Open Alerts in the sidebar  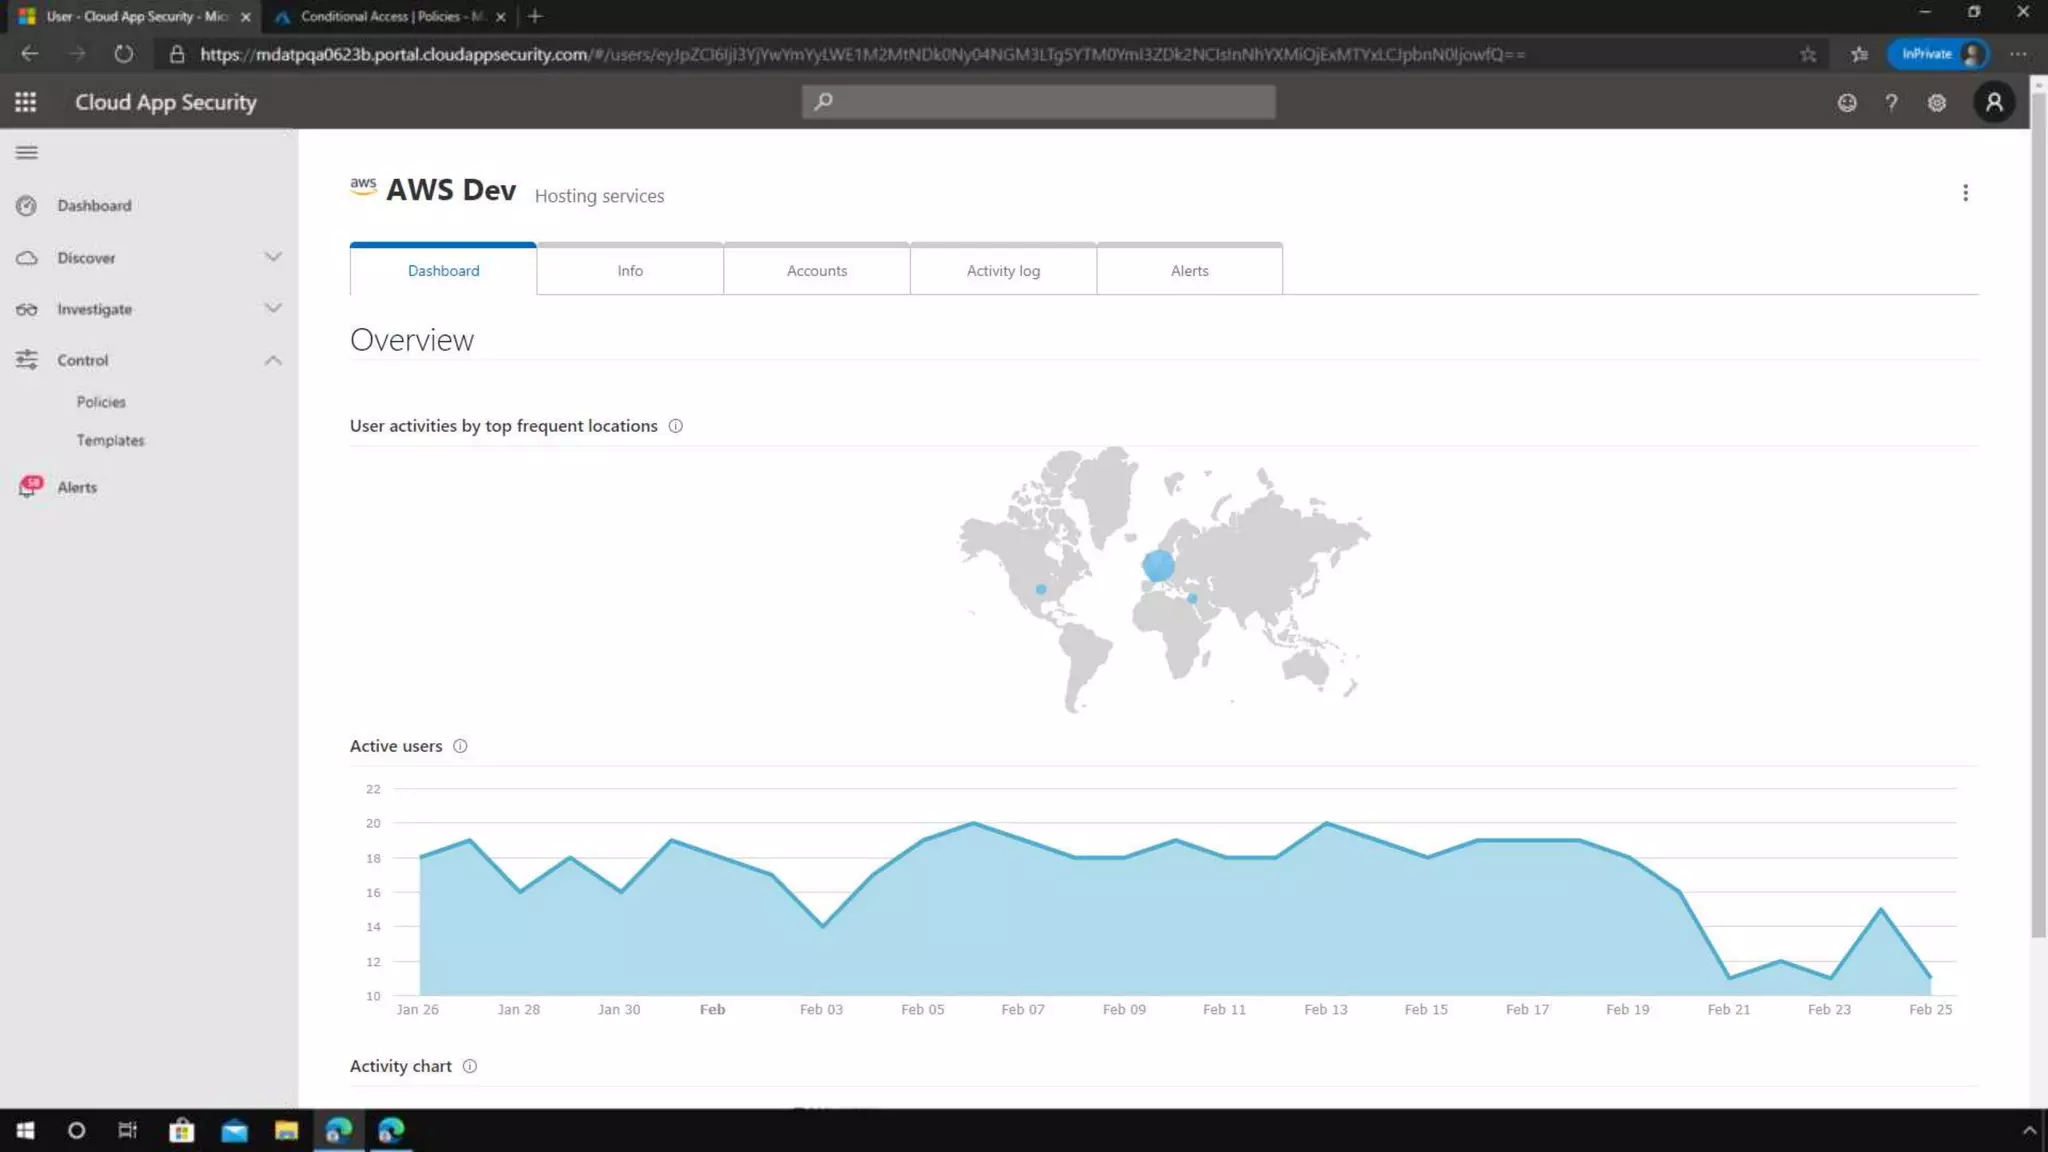point(77,487)
